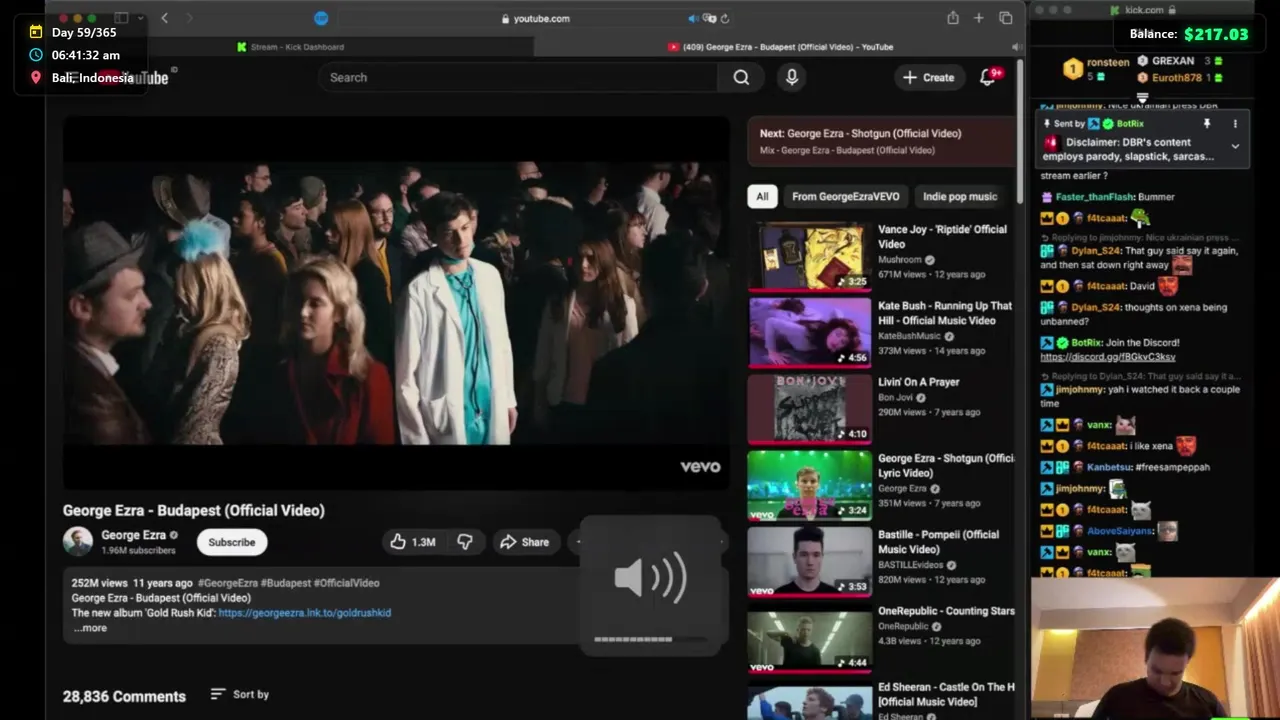Open OneRepublic Counting Stars thumbnail

tap(810, 638)
